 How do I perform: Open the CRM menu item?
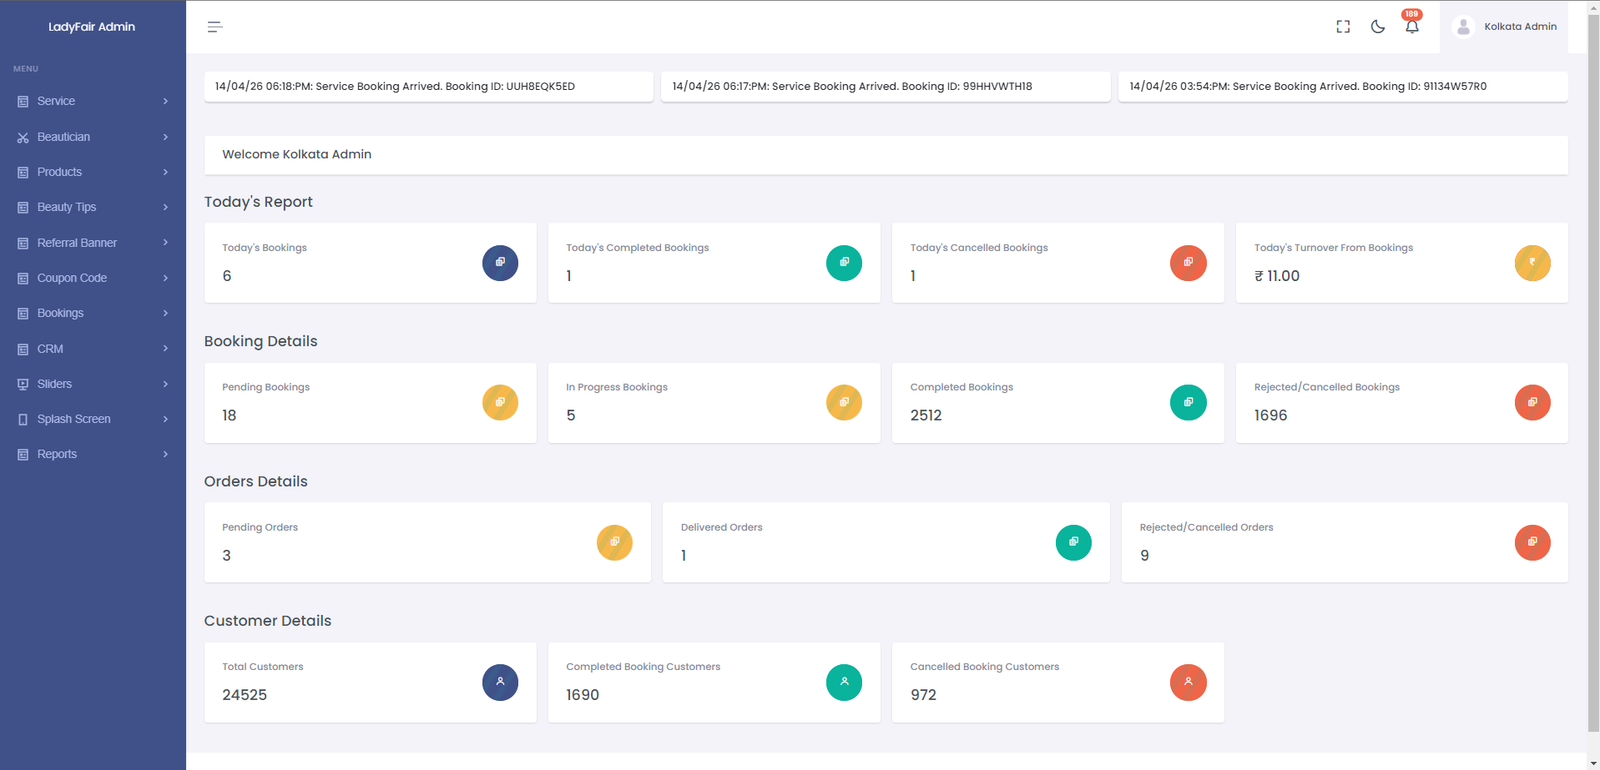pyautogui.click(x=93, y=349)
